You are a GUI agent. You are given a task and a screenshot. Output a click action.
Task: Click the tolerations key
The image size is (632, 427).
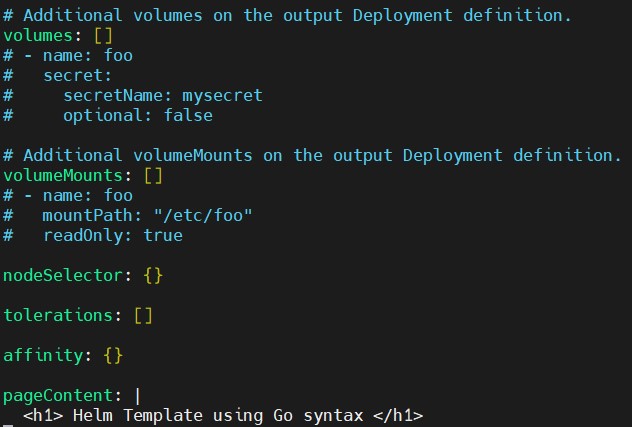(58, 315)
